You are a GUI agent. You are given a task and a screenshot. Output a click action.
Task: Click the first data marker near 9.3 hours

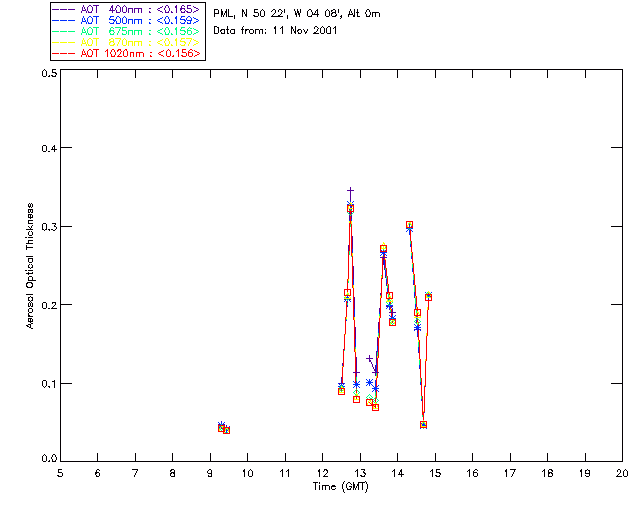pos(221,427)
